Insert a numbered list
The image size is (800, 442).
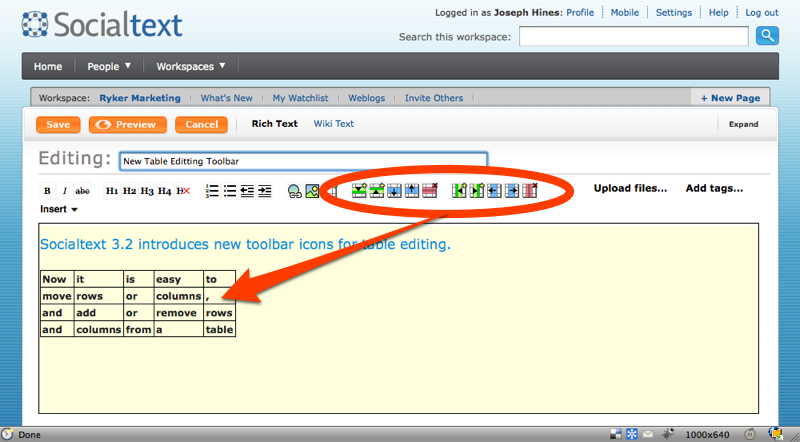(212, 191)
